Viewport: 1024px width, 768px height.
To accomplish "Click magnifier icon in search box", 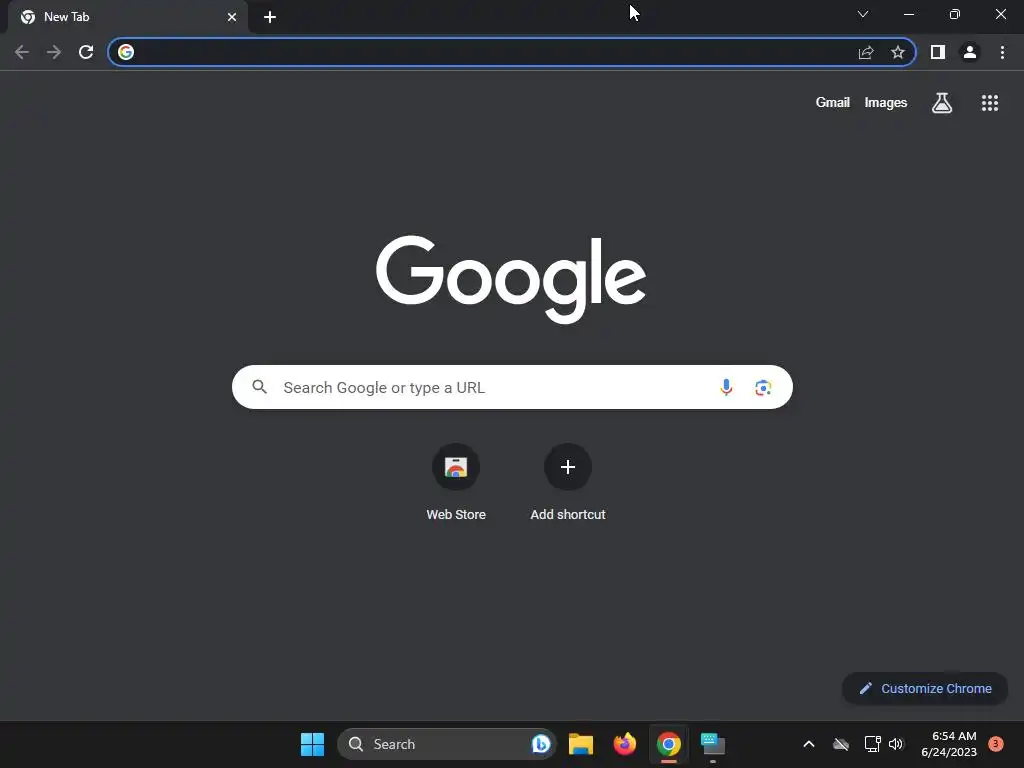I will click(x=259, y=387).
